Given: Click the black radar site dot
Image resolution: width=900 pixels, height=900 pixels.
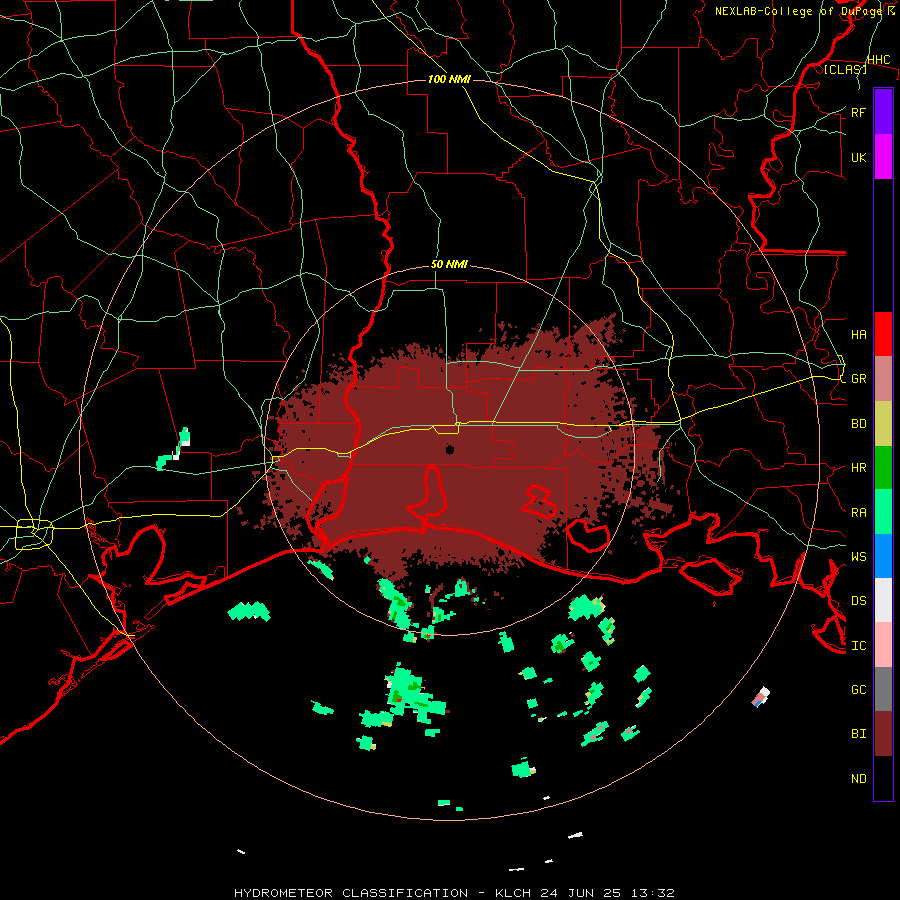Looking at the screenshot, I should pyautogui.click(x=450, y=449).
